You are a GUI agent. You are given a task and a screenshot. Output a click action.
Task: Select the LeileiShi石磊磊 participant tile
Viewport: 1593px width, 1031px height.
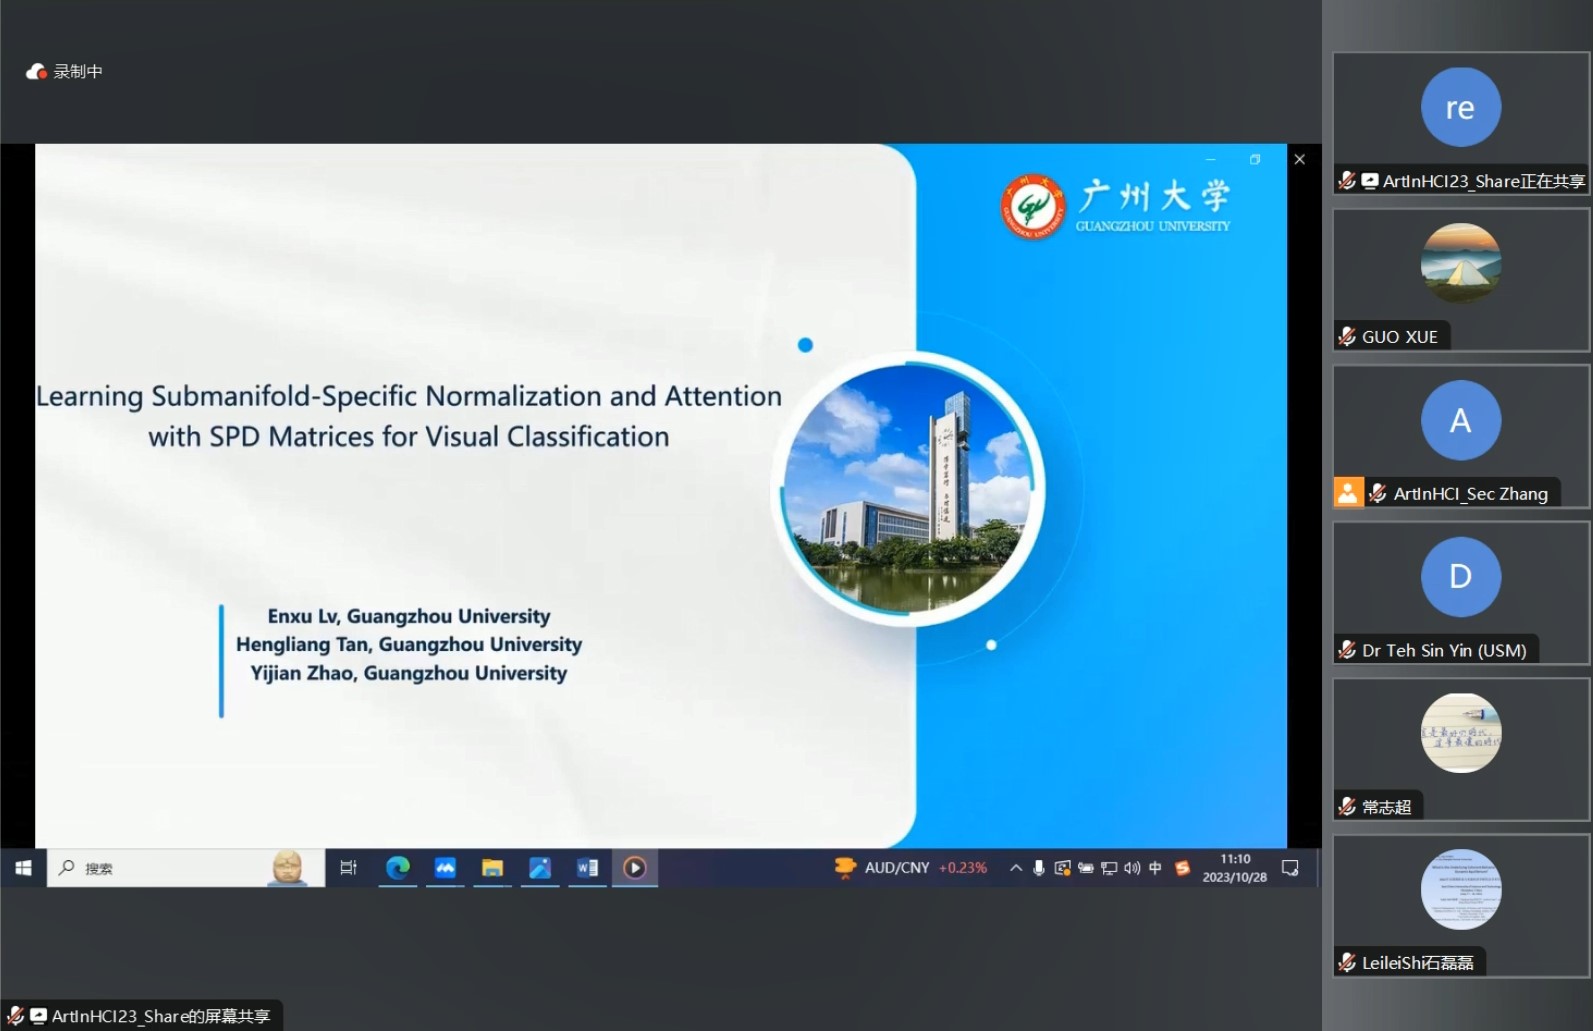coord(1461,905)
